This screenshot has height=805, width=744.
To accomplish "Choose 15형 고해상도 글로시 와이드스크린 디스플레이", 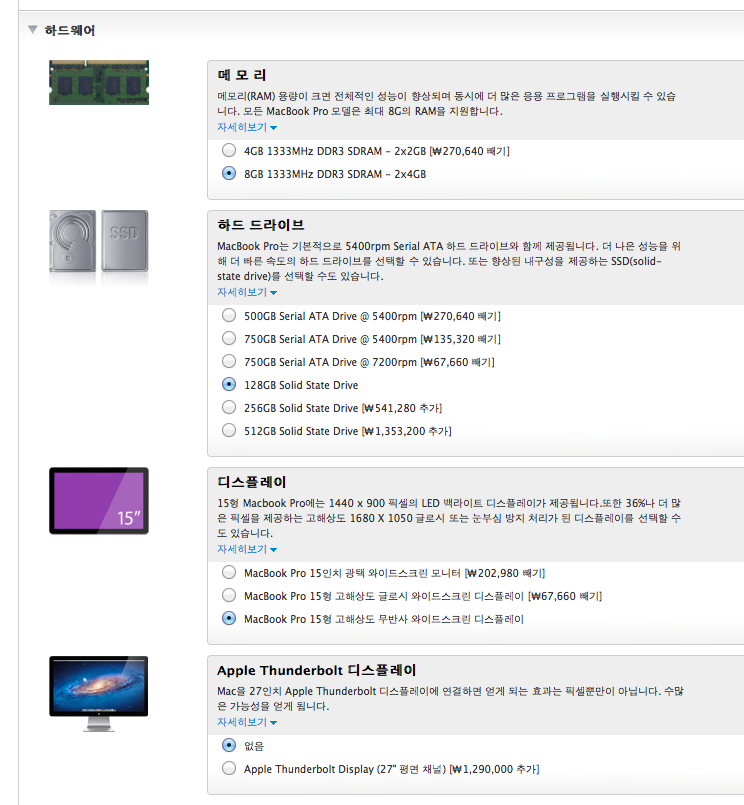I will point(229,596).
